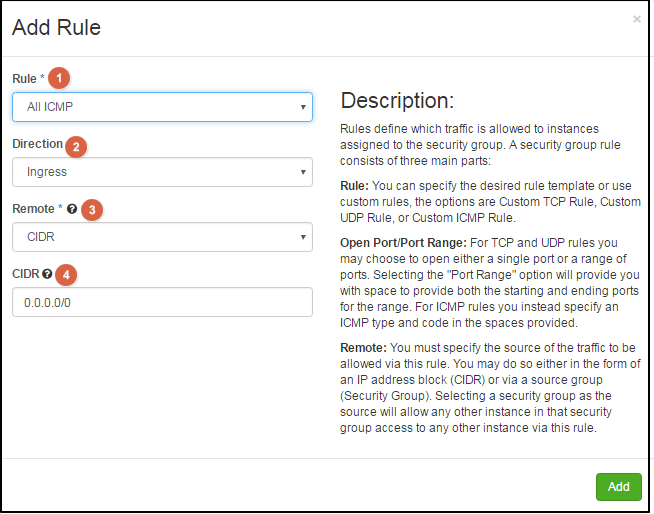This screenshot has width=654, height=514.
Task: Click the arrow on the Rule select
Action: [303, 107]
